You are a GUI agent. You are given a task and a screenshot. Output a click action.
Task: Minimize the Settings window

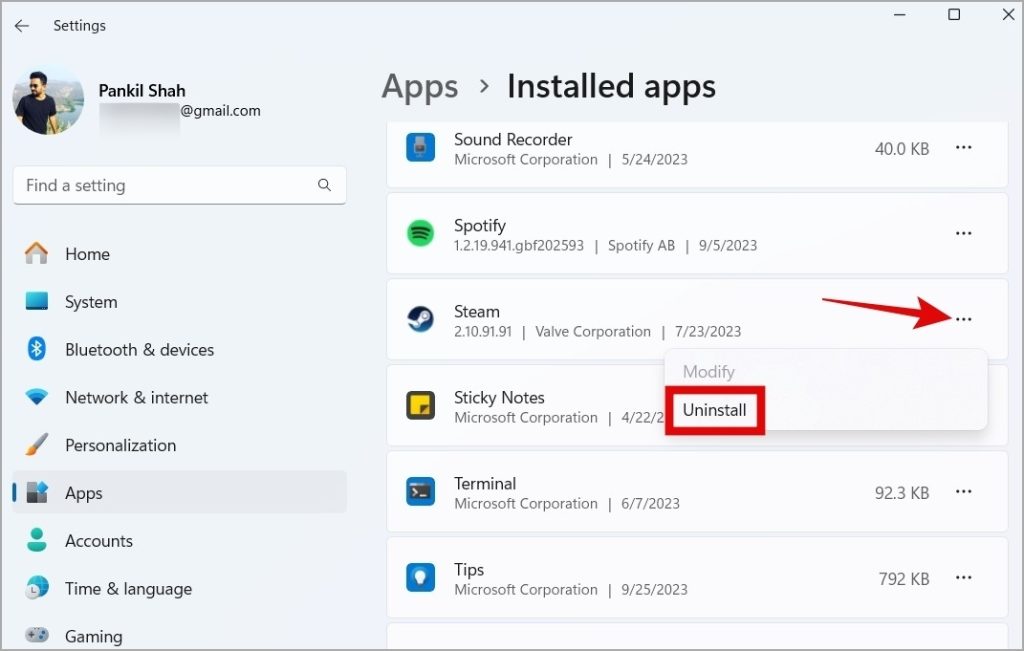899,14
